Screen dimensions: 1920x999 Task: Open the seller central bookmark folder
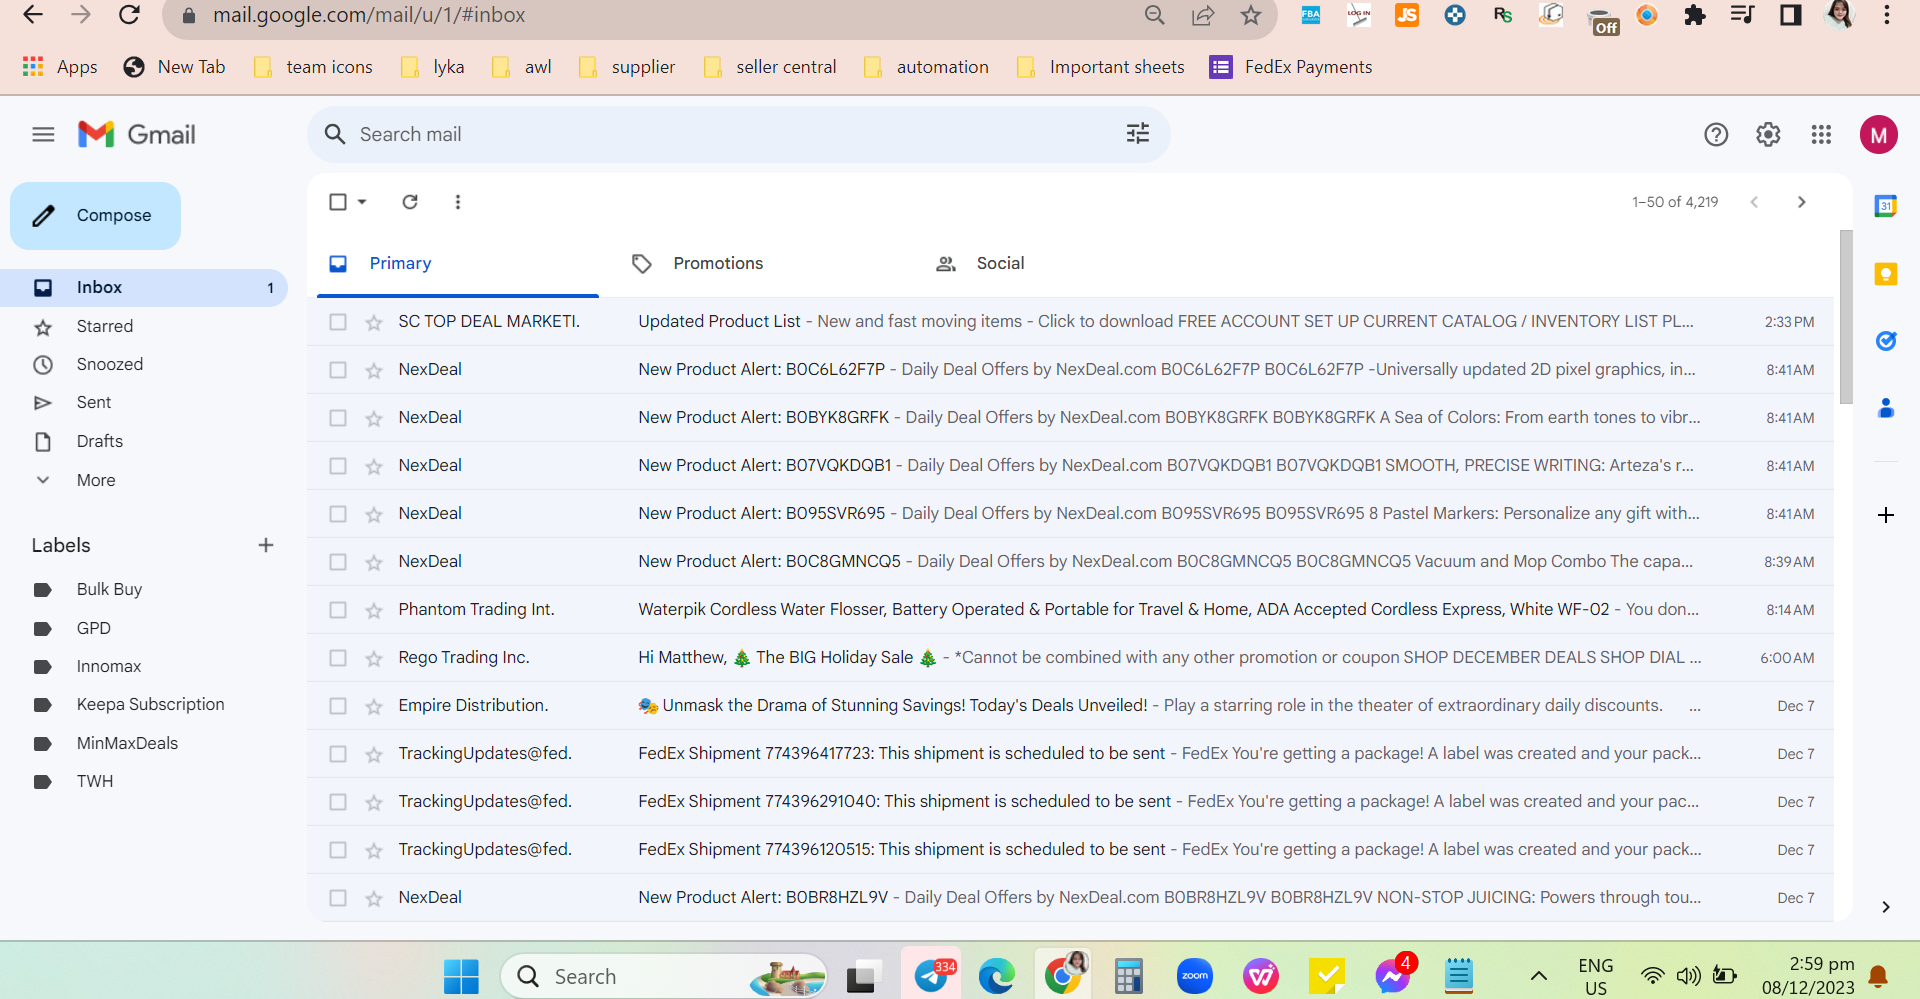[770, 67]
